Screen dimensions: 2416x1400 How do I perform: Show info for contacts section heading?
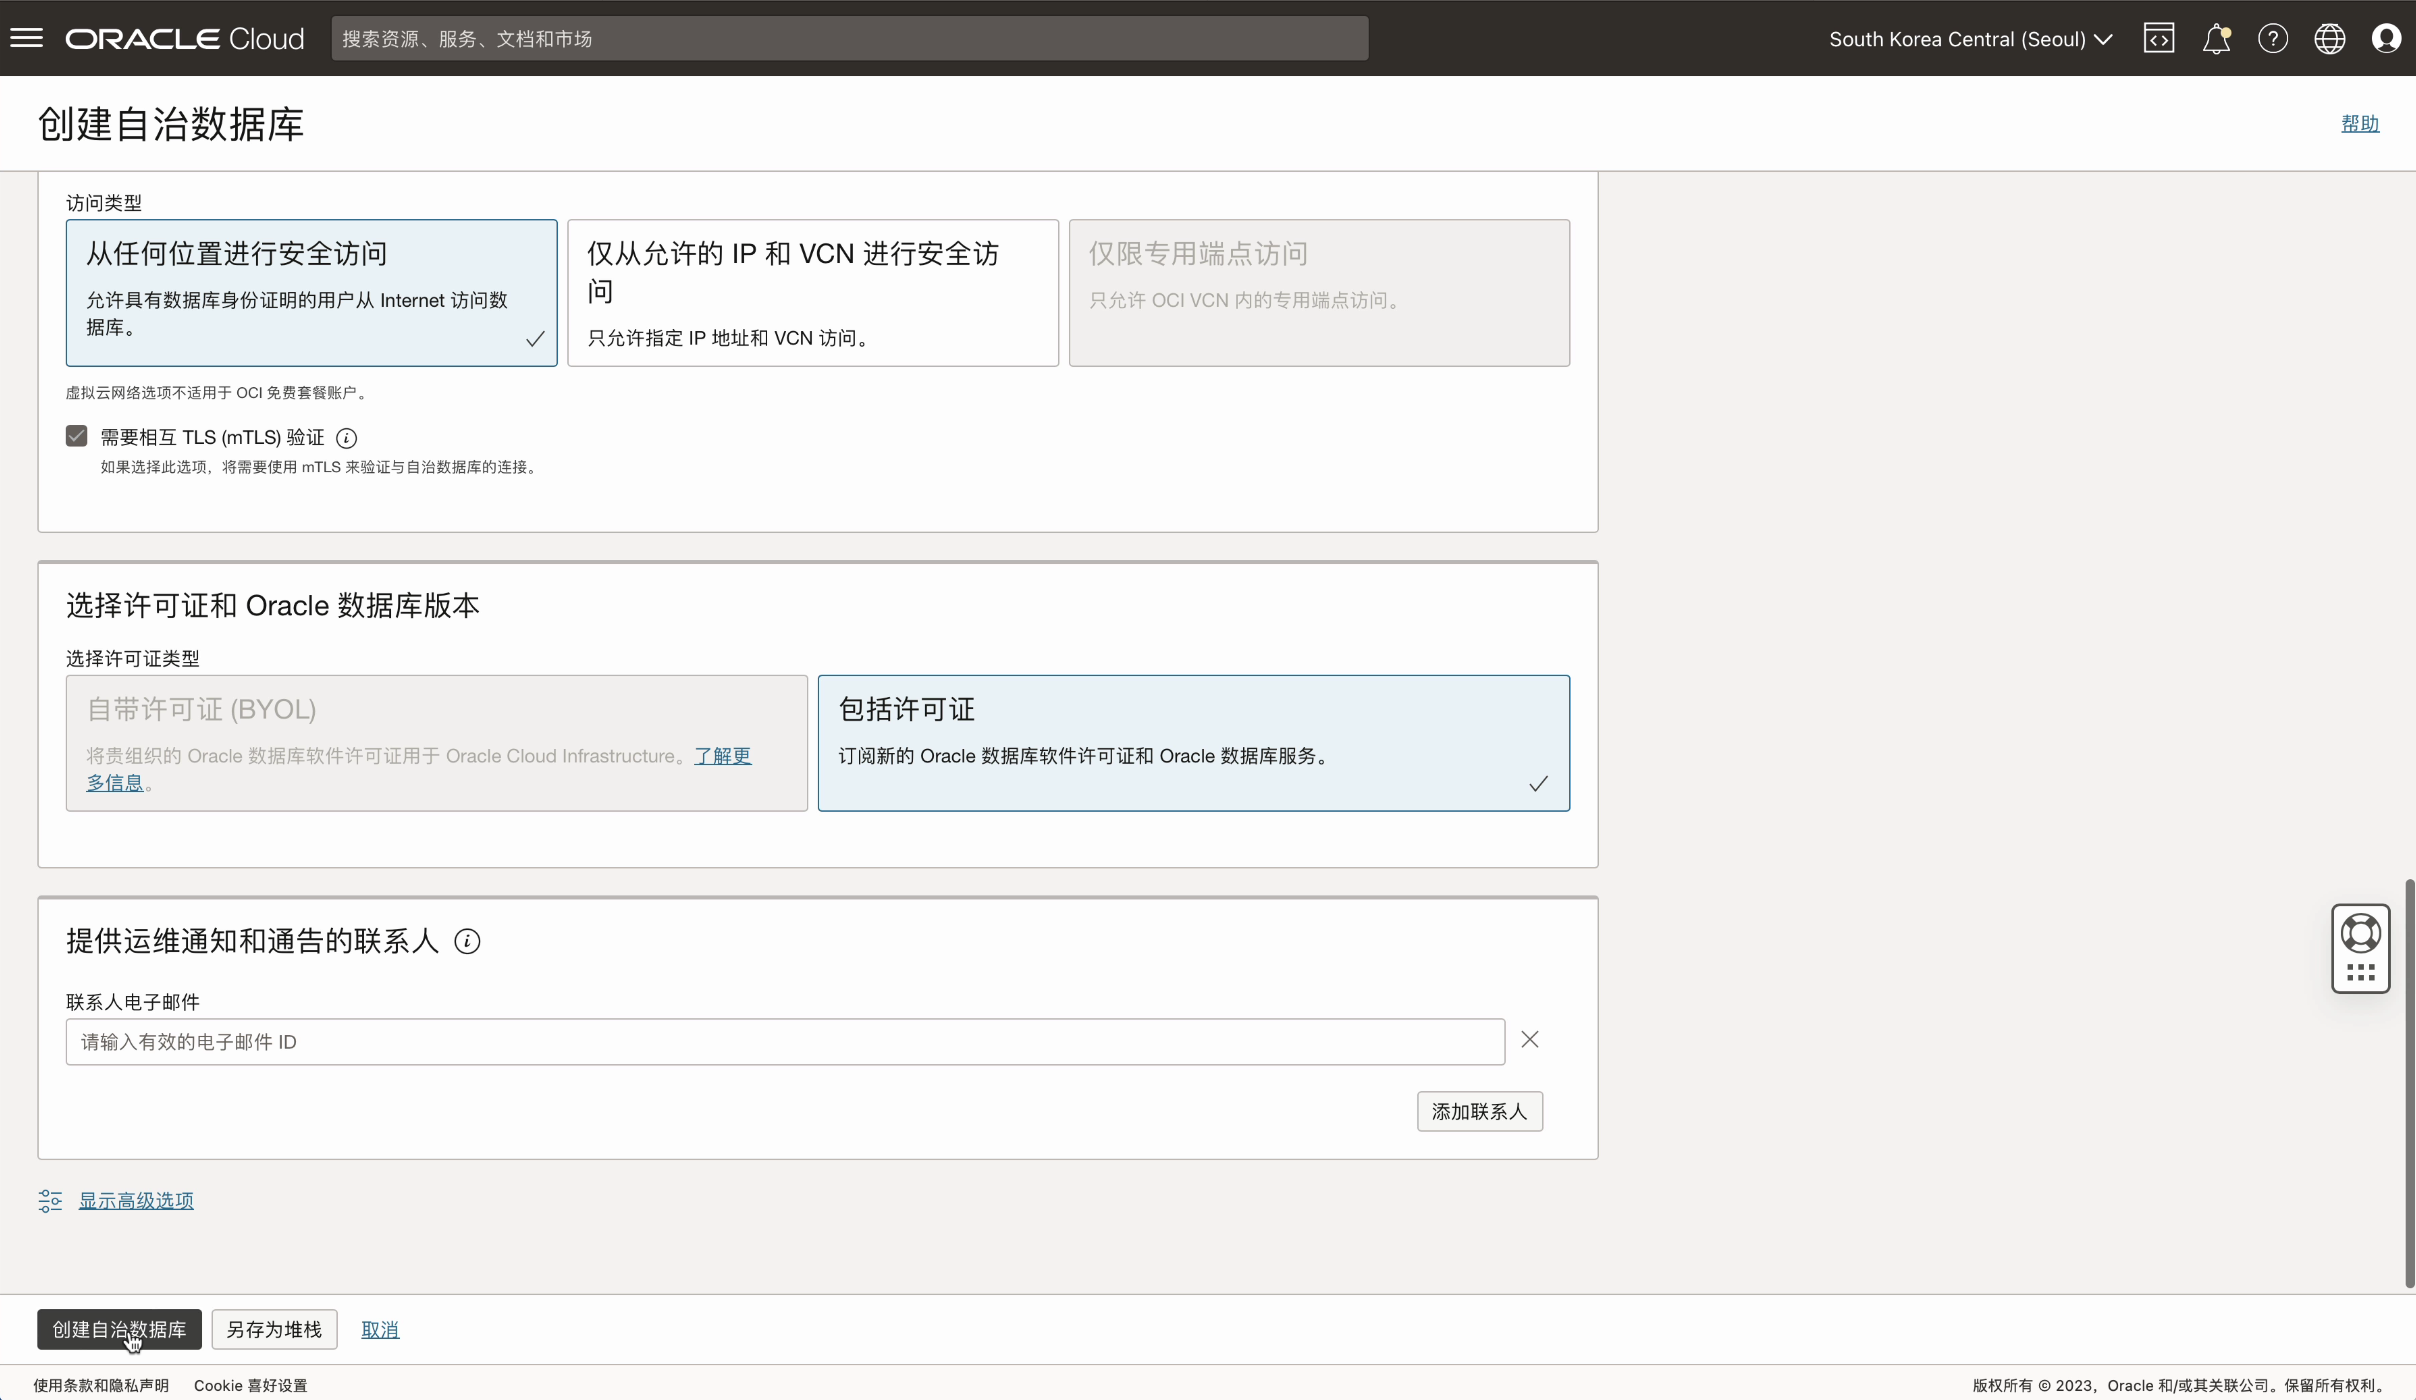pyautogui.click(x=467, y=941)
